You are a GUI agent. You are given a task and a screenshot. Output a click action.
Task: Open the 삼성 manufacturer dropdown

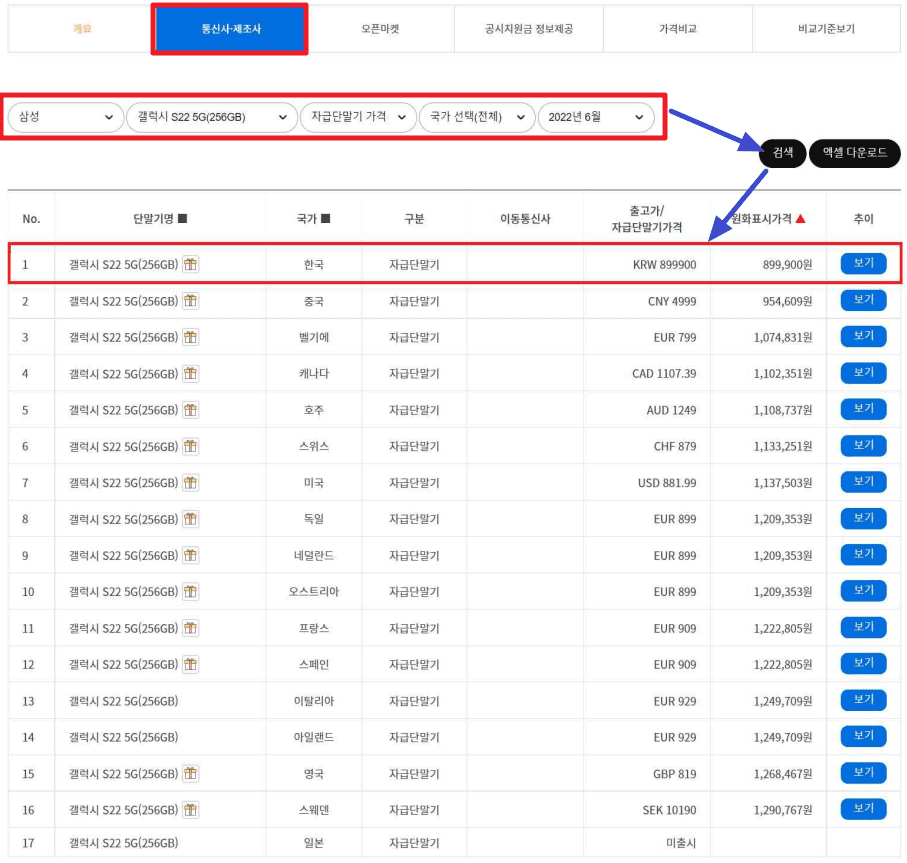tap(65, 117)
